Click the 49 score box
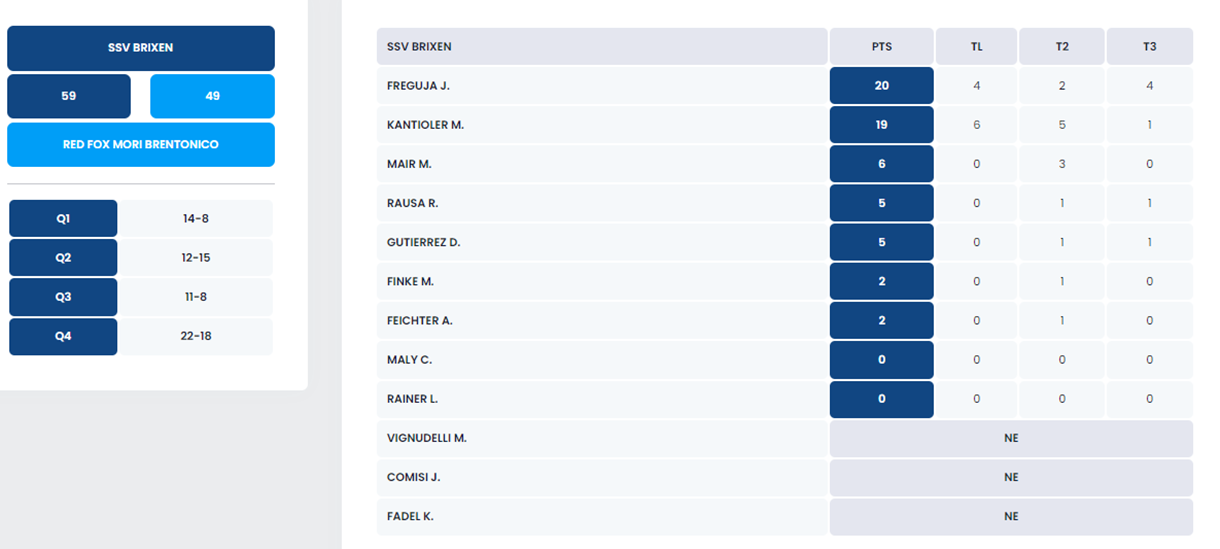This screenshot has height=549, width=1220. click(x=212, y=96)
